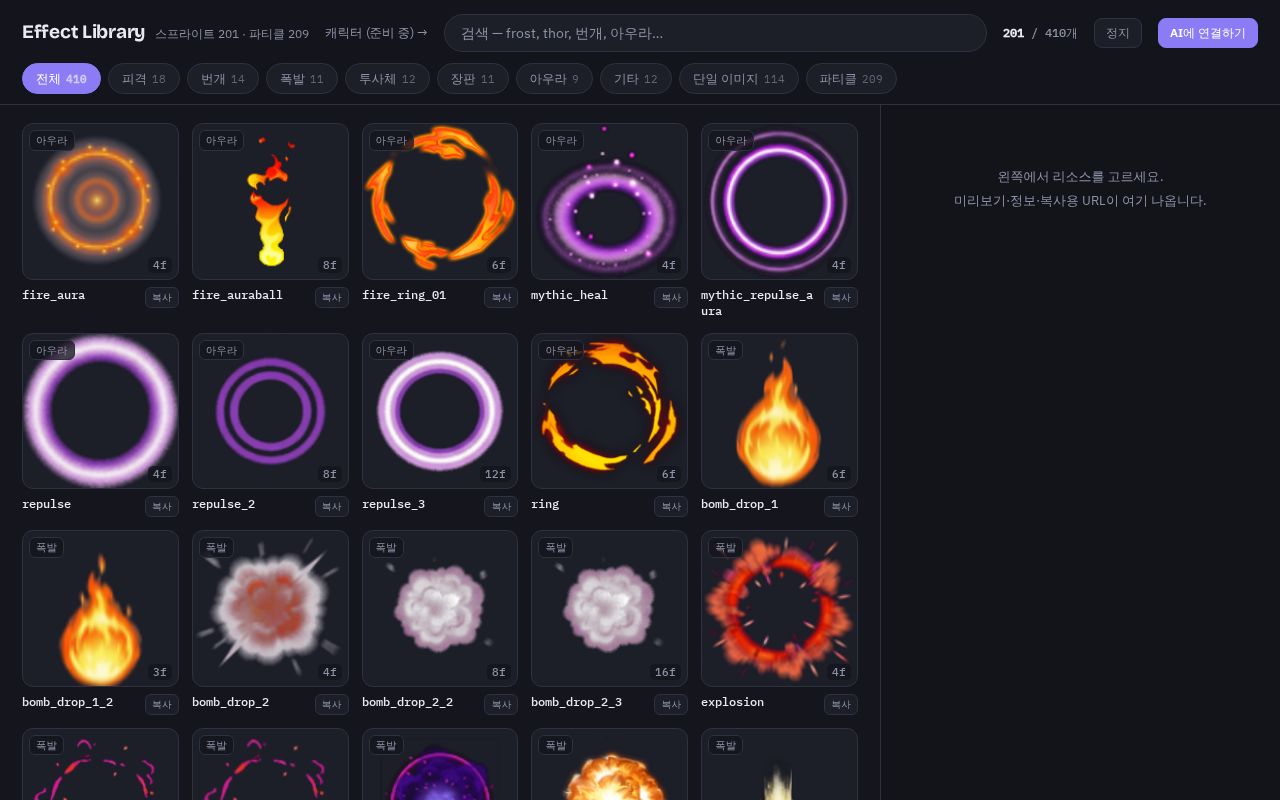This screenshot has height=800, width=1280.
Task: Click the 16f frame badge on bomb_drop_2_3
Action: click(665, 672)
